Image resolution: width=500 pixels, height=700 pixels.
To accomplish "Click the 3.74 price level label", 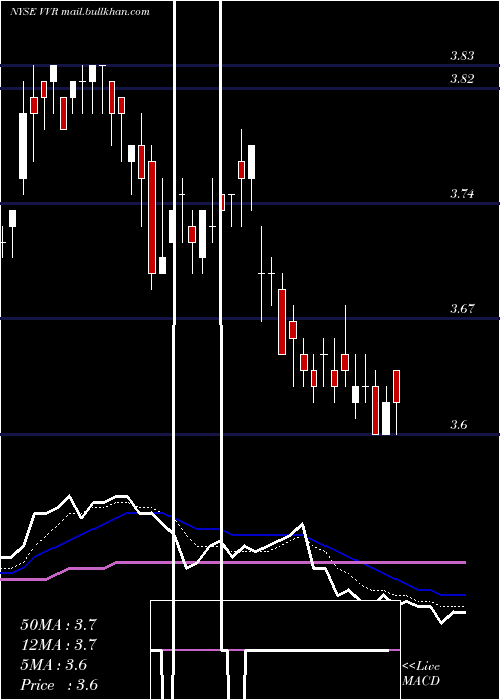I will click(x=462, y=194).
